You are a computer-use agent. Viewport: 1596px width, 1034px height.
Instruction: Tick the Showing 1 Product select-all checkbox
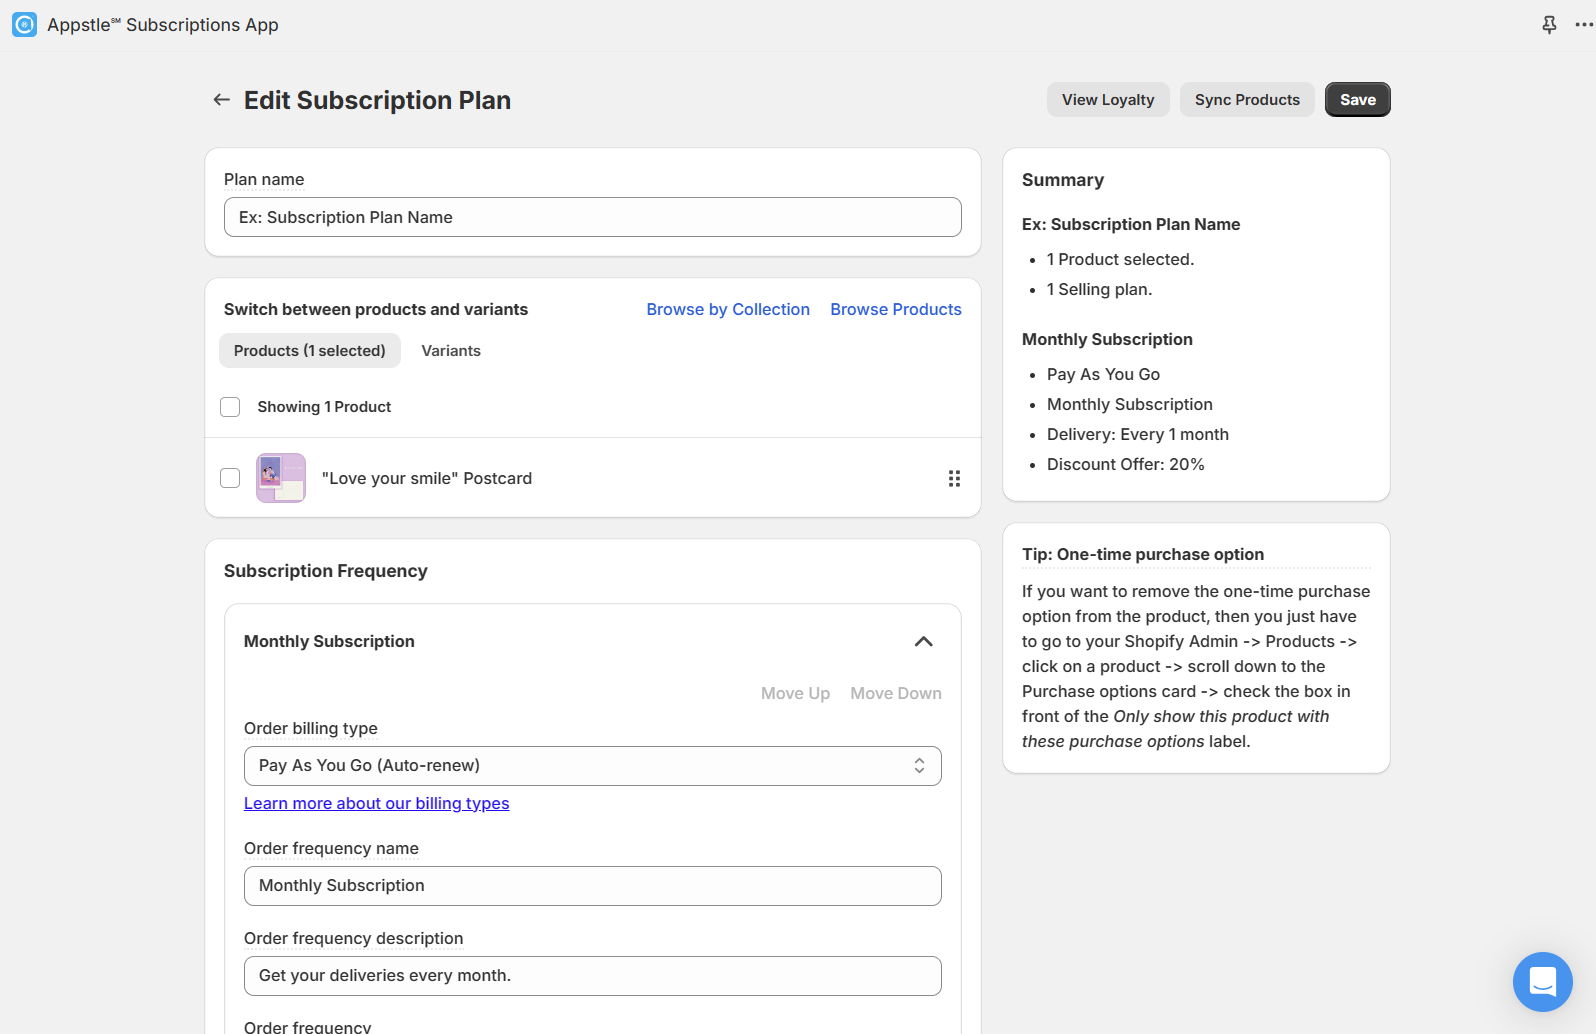click(x=230, y=407)
